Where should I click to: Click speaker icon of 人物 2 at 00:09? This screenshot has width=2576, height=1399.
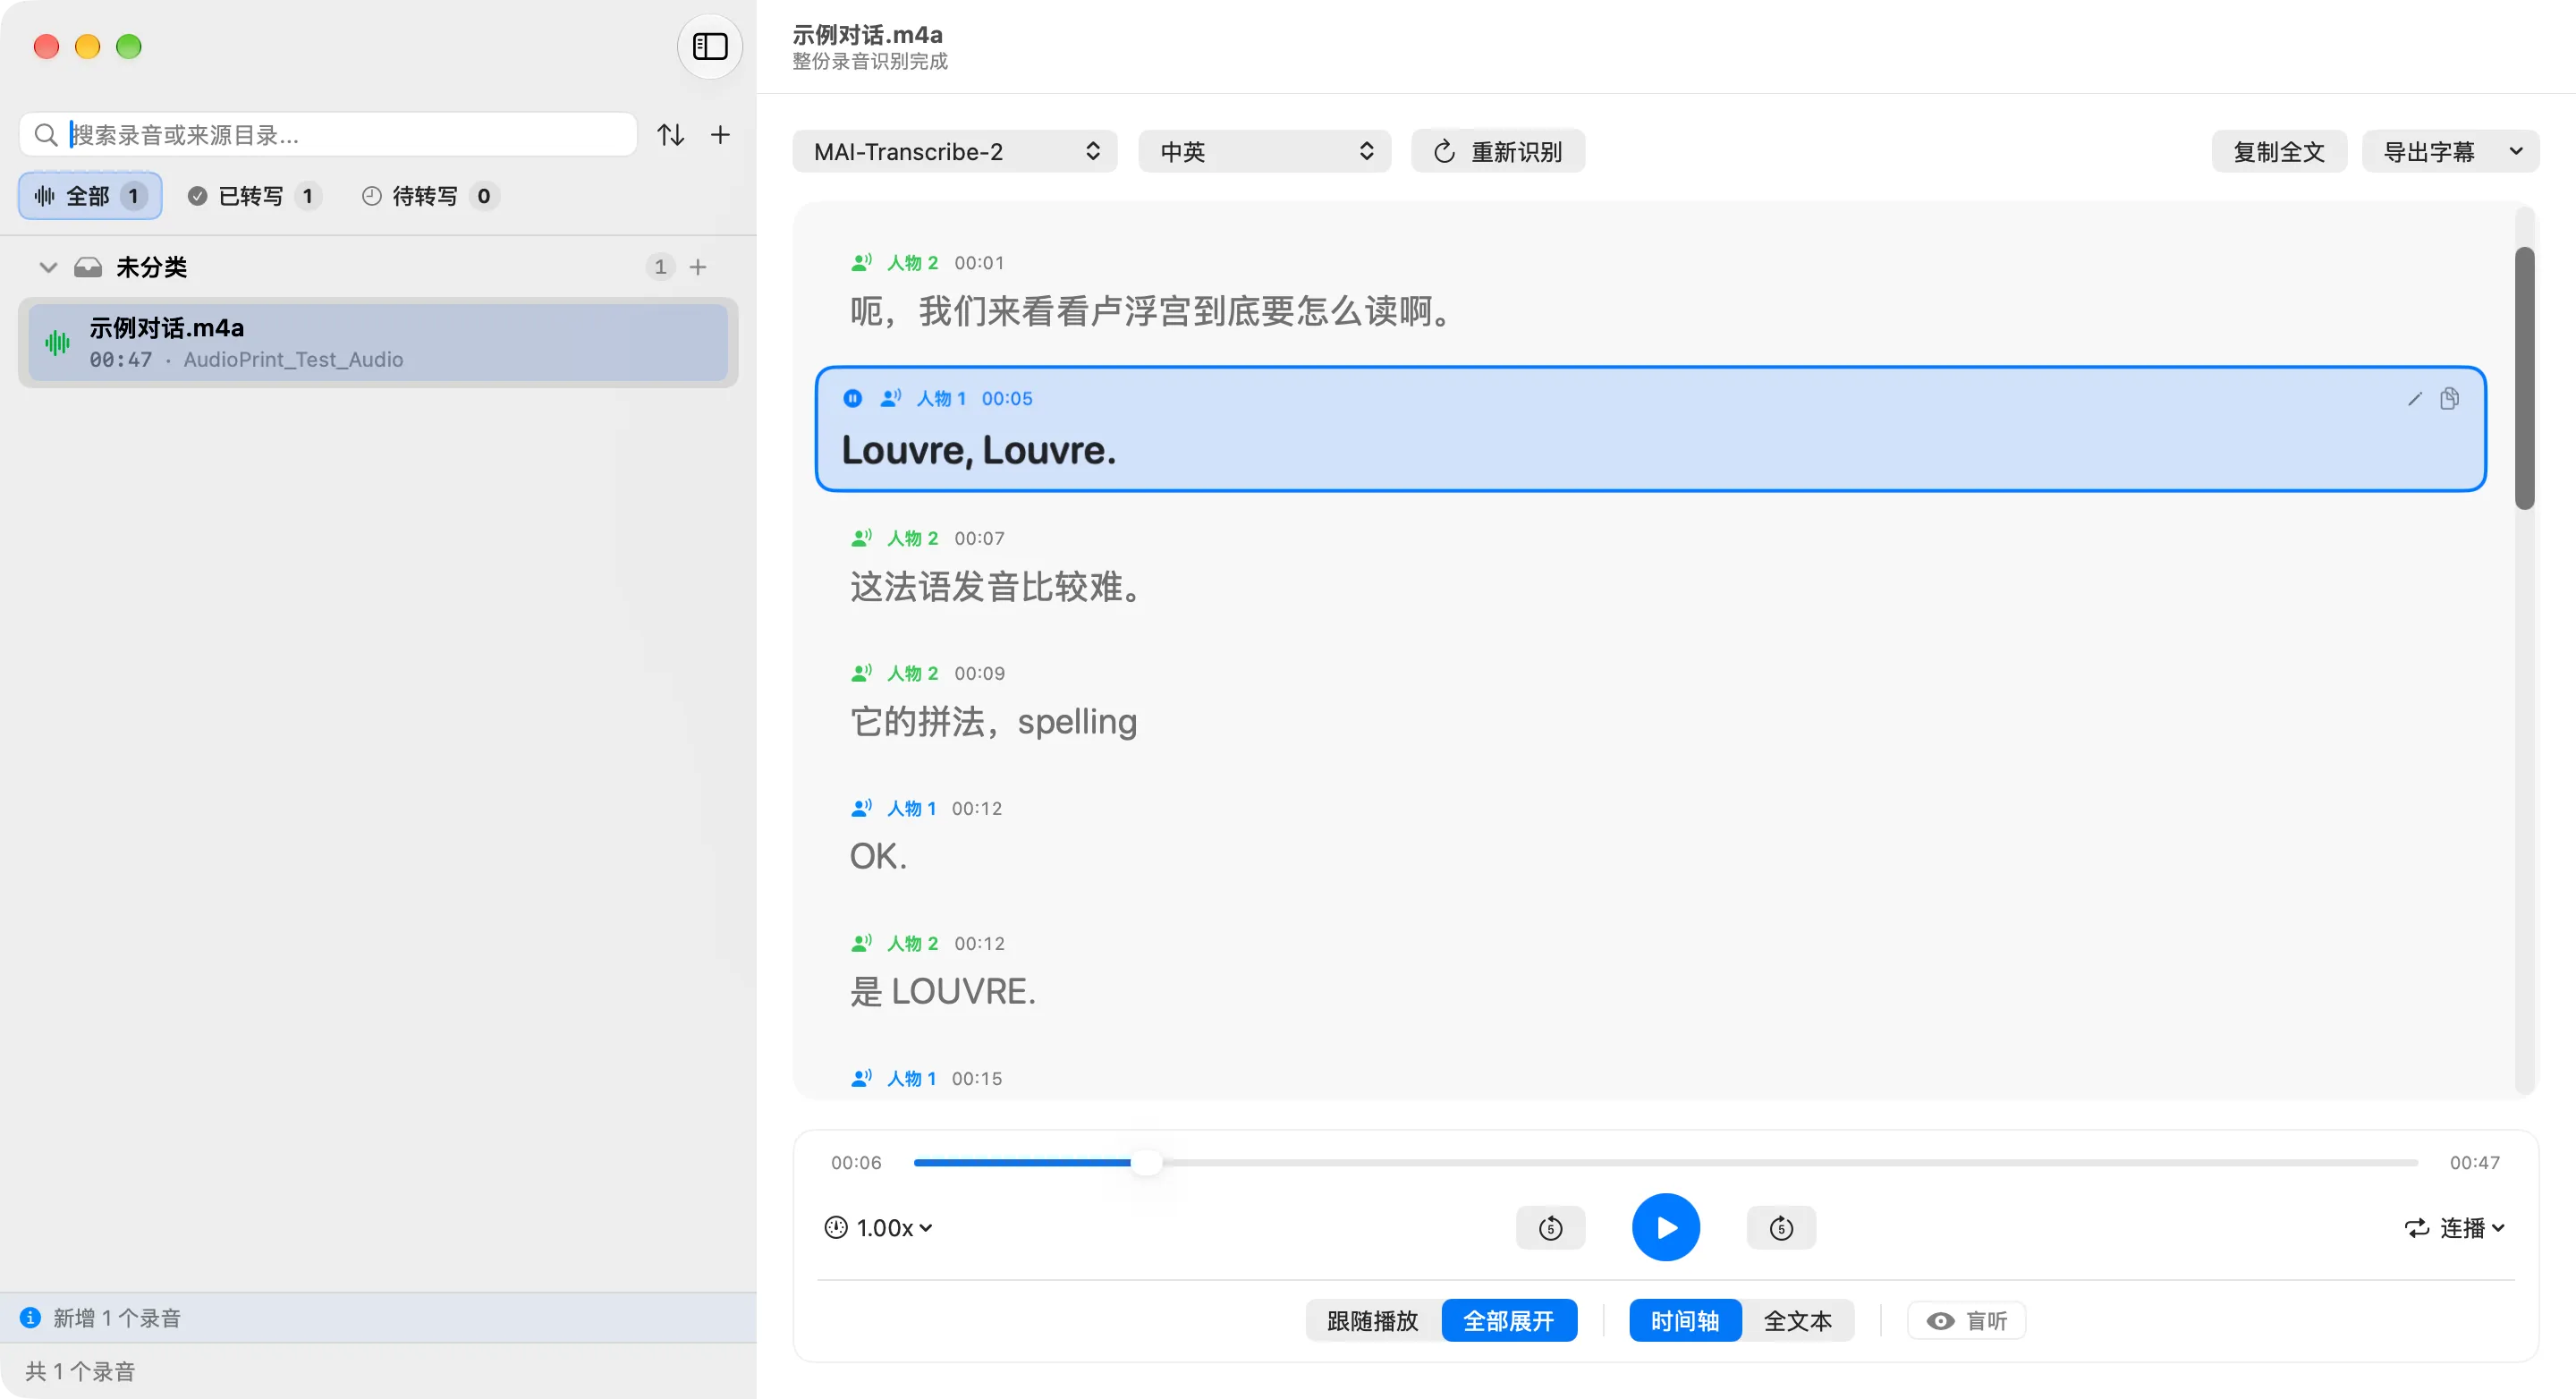coord(861,672)
